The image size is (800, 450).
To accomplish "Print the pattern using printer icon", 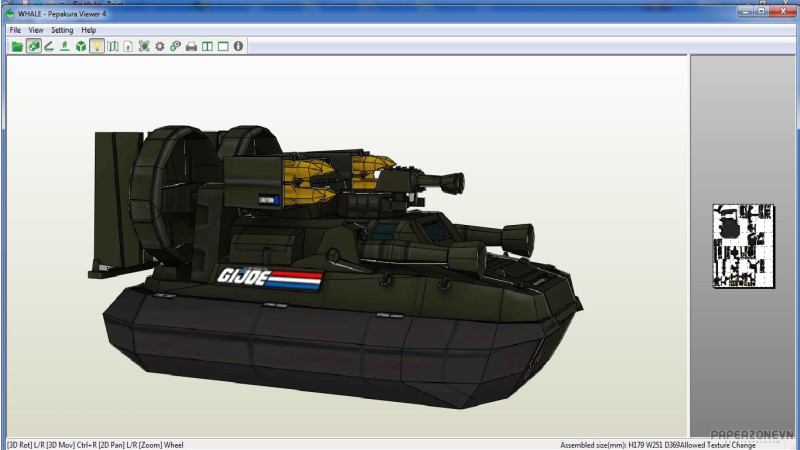I will click(x=191, y=46).
